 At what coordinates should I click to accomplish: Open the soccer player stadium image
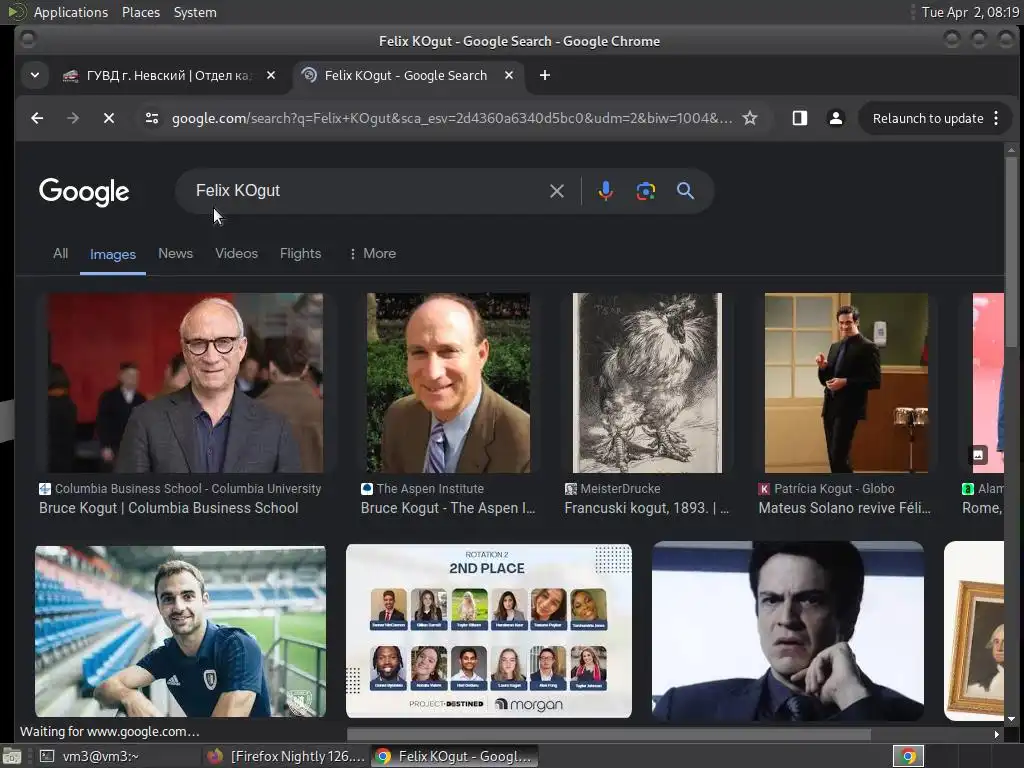pyautogui.click(x=180, y=631)
